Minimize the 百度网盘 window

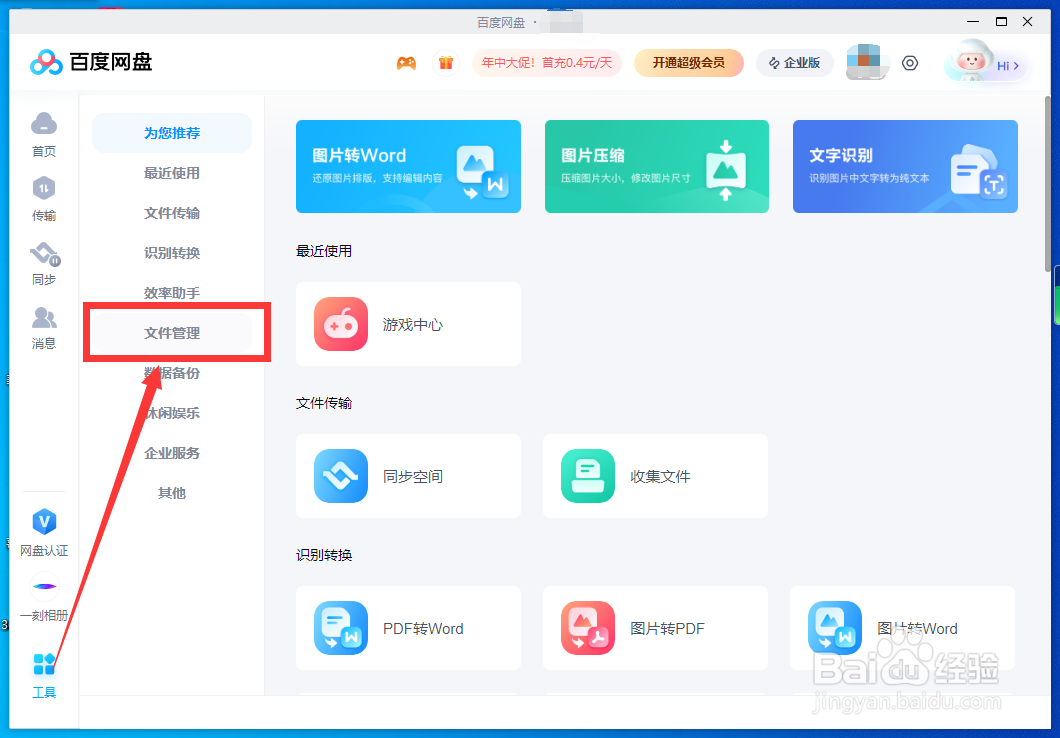tap(973, 22)
